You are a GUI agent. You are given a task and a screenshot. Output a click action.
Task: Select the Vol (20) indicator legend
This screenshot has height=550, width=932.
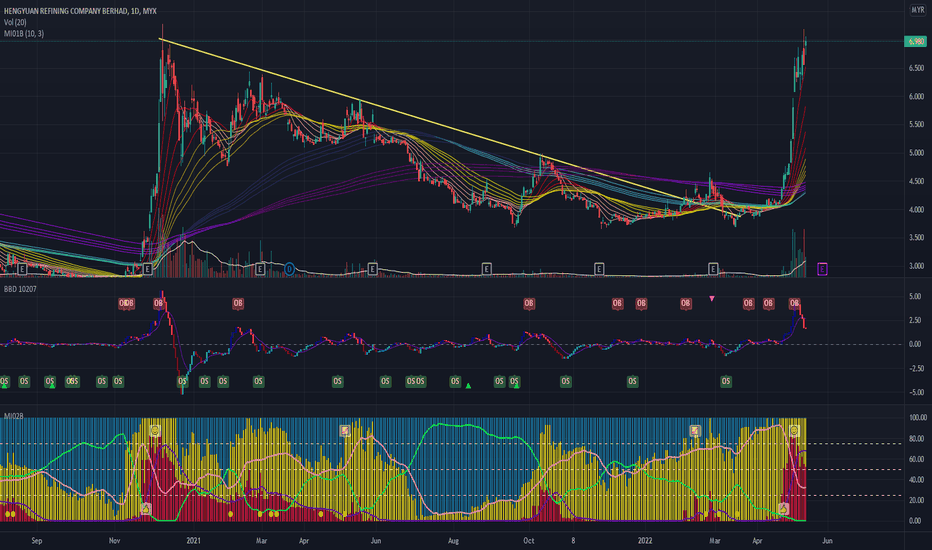click(15, 23)
